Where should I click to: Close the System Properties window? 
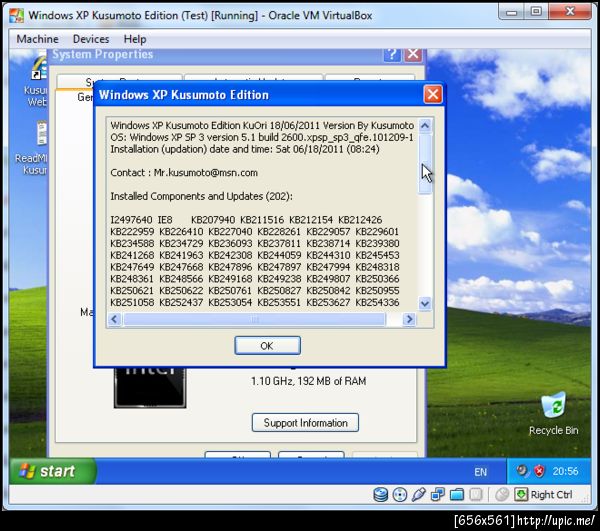(413, 55)
